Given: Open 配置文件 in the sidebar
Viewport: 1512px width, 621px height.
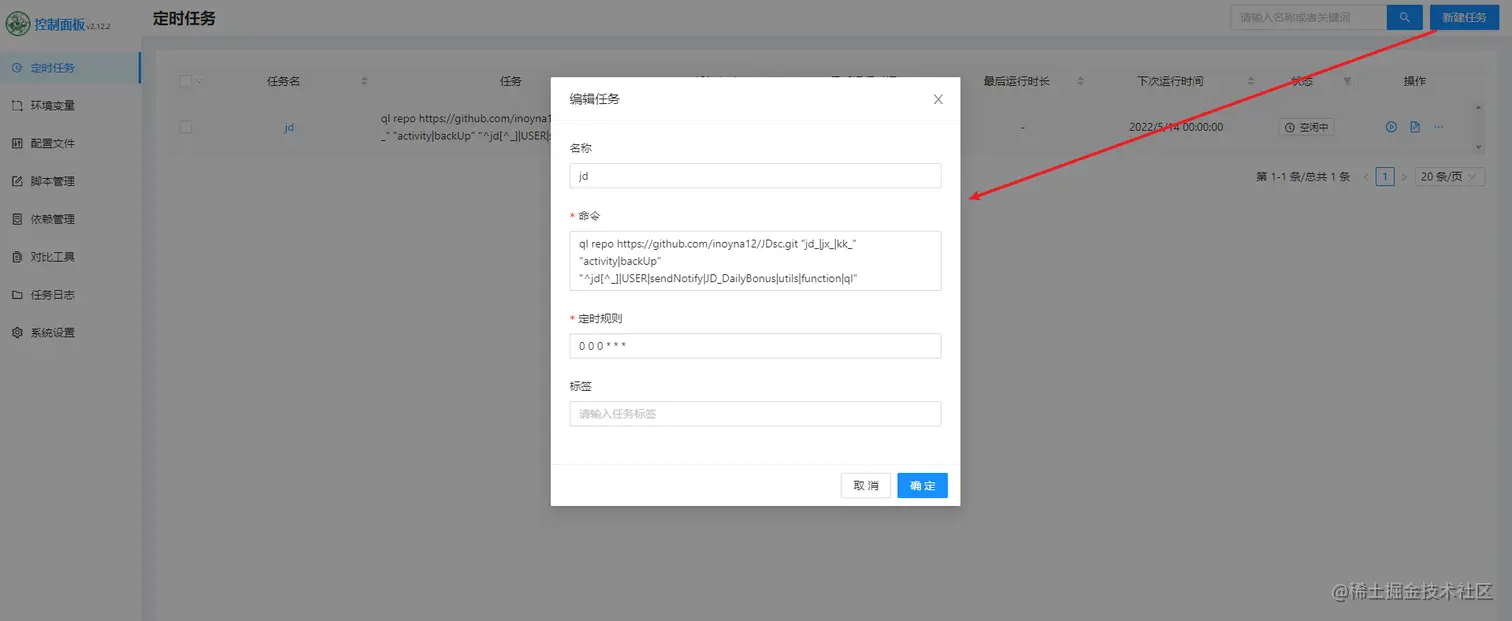Looking at the screenshot, I should [70, 144].
